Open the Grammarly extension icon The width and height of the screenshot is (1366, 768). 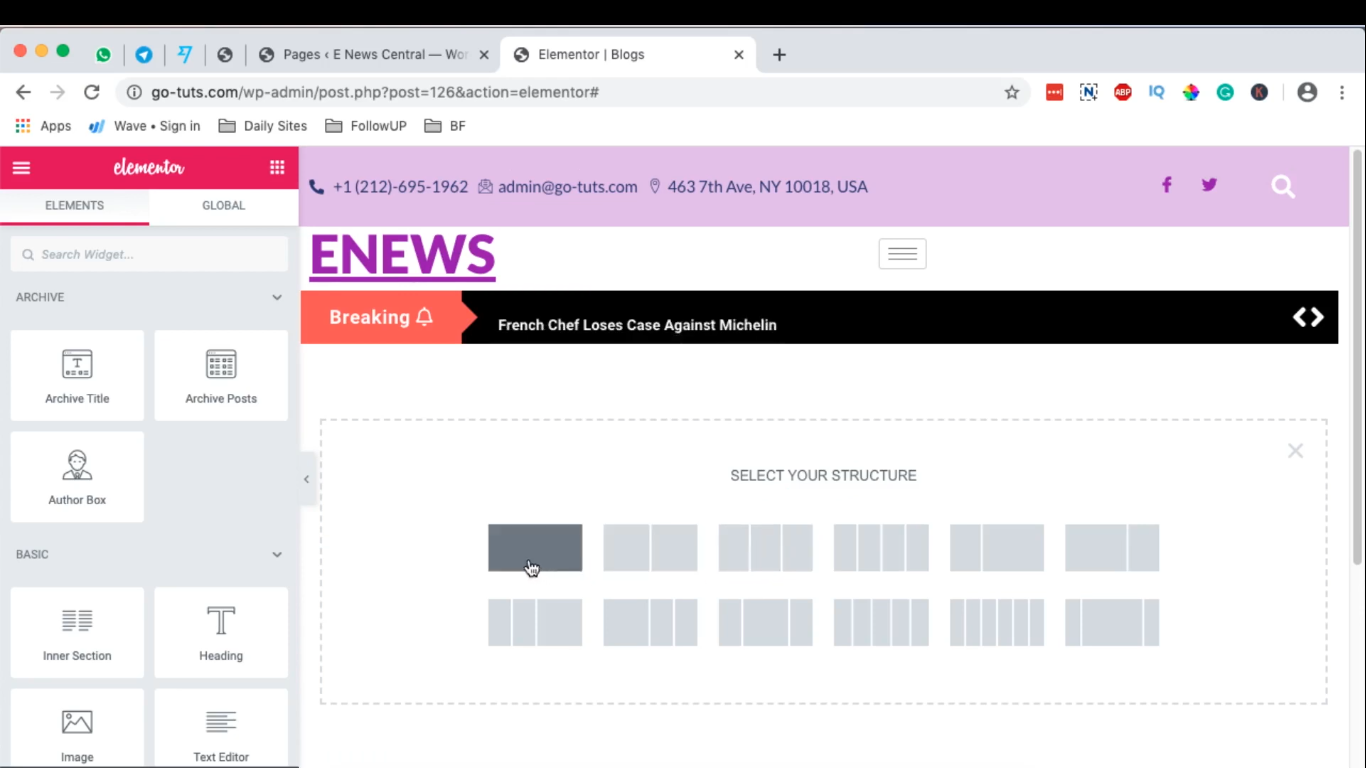pyautogui.click(x=1225, y=92)
